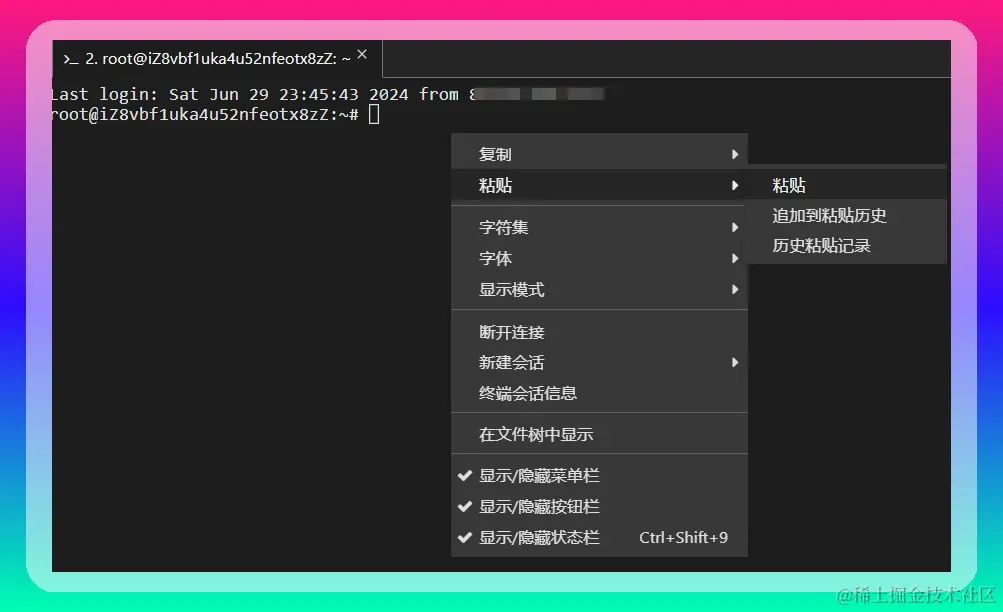This screenshot has height=612, width=1003.
Task: Select the root session tab
Action: coord(210,58)
